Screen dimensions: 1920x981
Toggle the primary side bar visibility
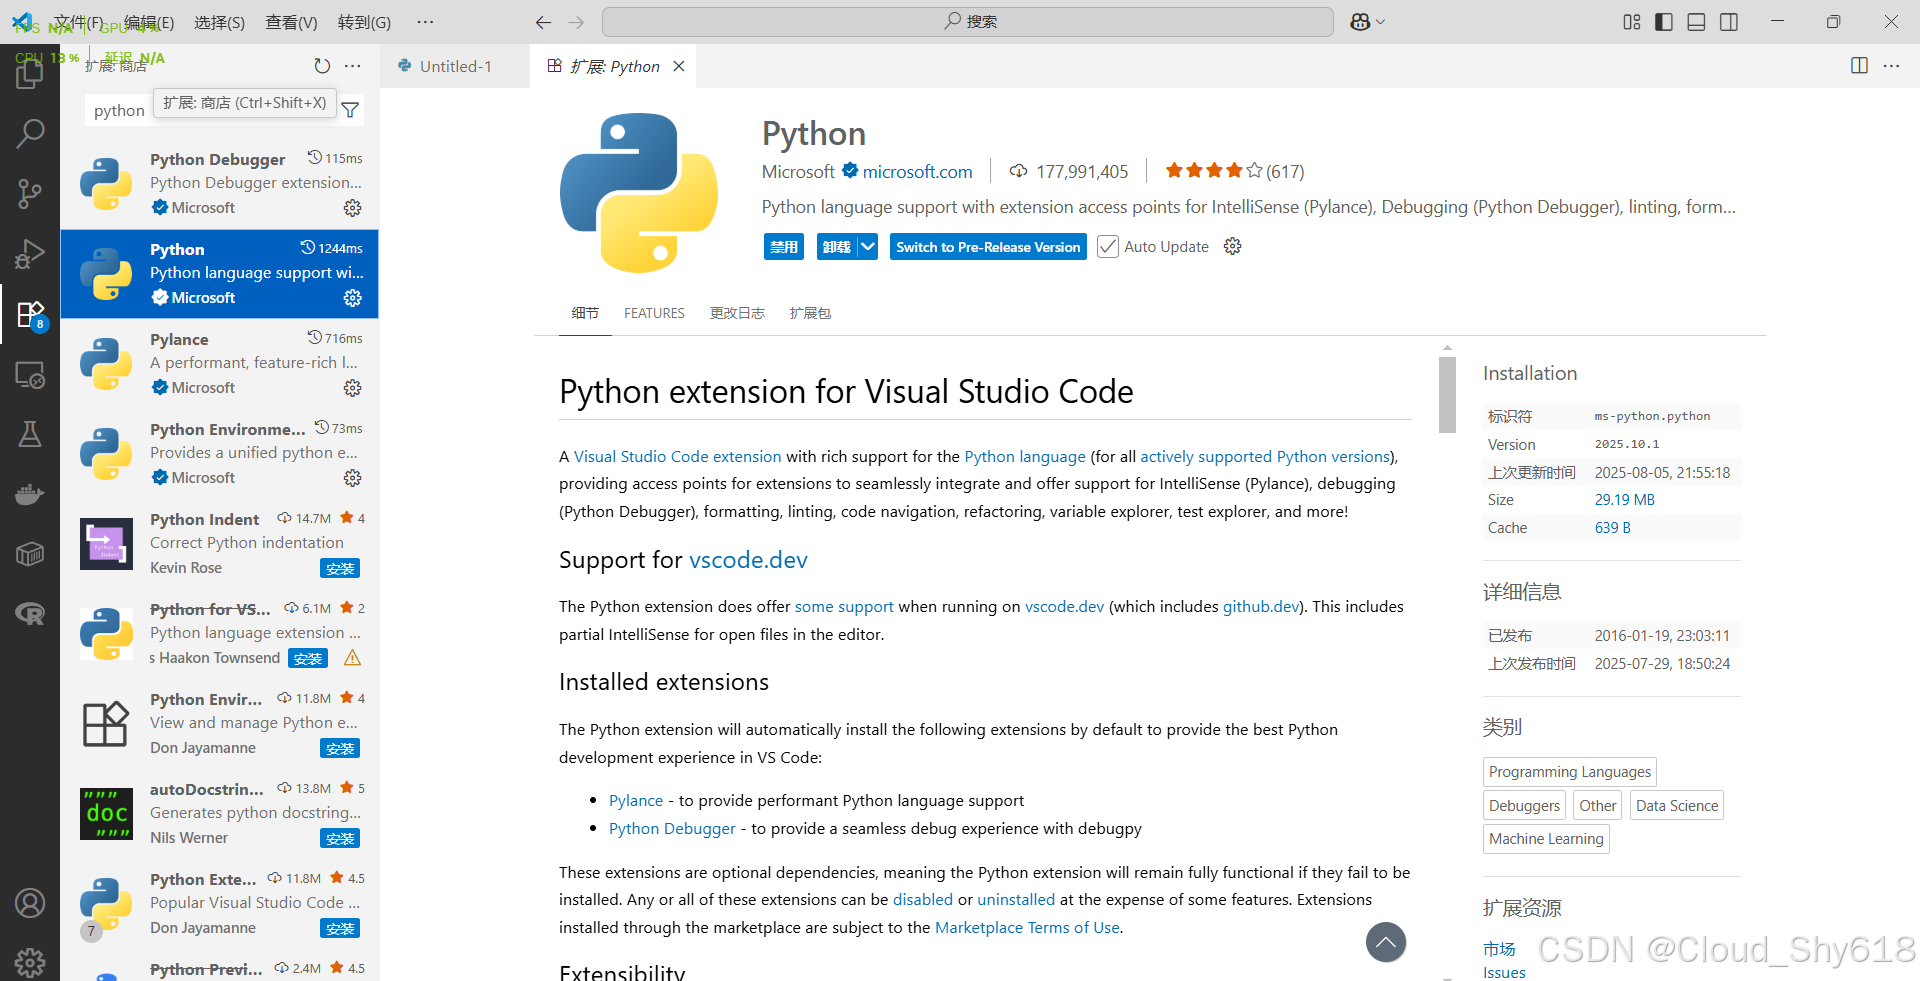tap(1664, 22)
